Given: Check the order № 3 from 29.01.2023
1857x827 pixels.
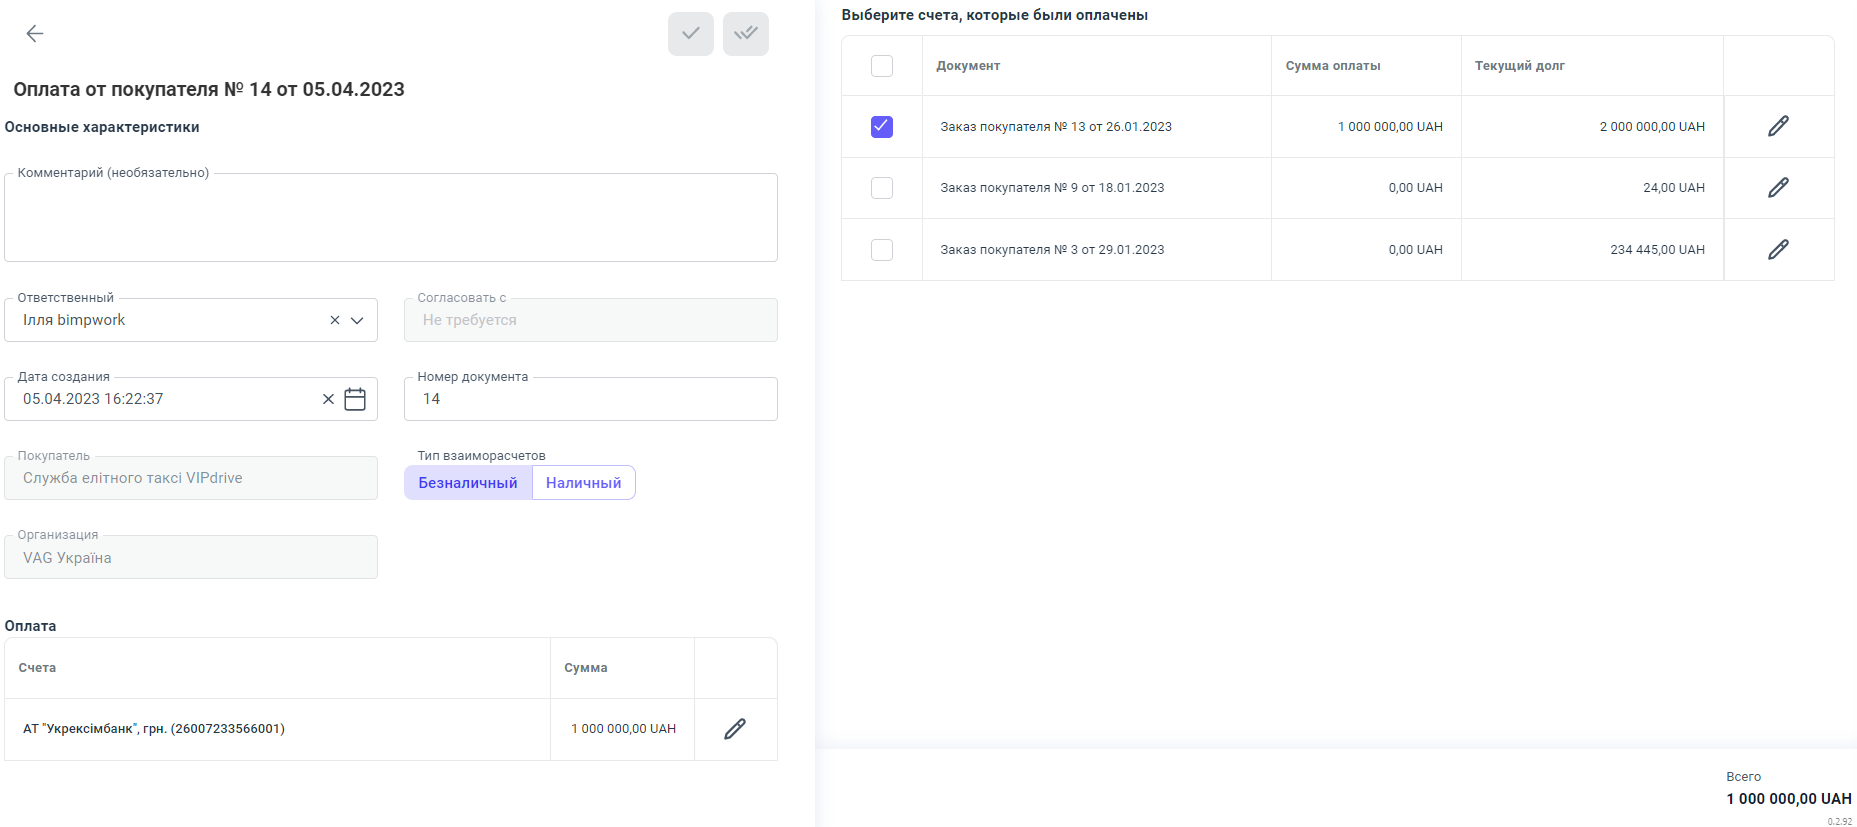Looking at the screenshot, I should 882,250.
